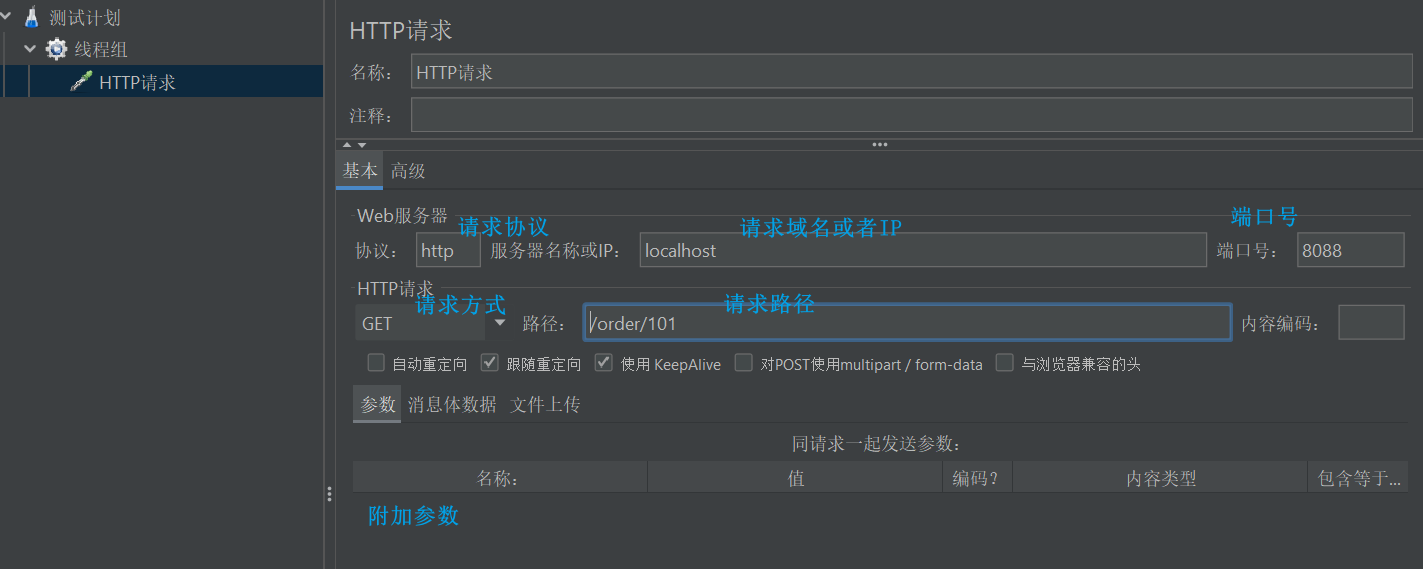
Task: Open the GET request method dropdown
Action: [500, 322]
